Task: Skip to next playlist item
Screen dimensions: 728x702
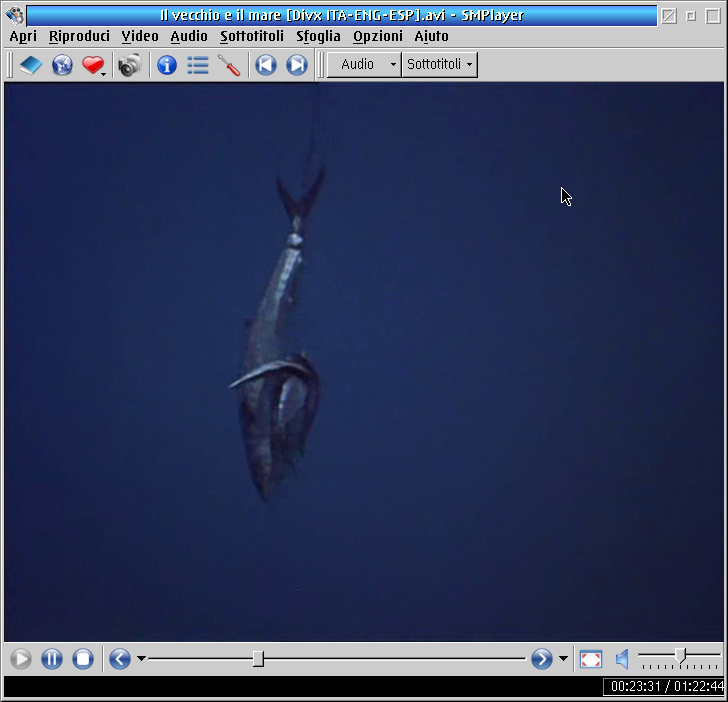Action: 297,66
